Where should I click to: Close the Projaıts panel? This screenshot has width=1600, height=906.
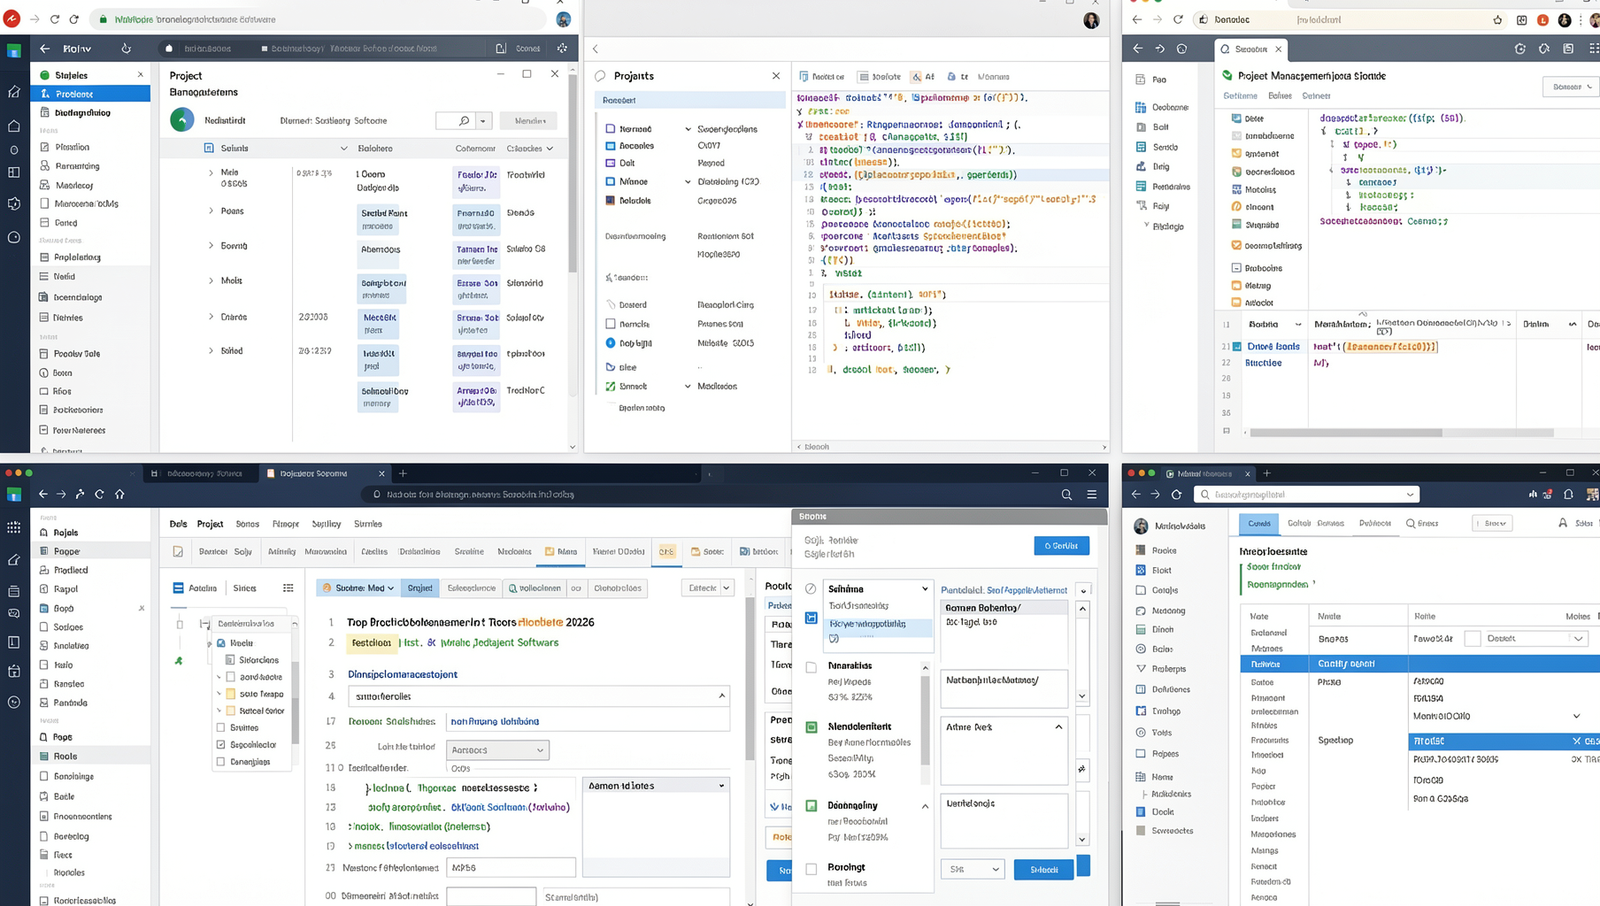click(x=776, y=76)
